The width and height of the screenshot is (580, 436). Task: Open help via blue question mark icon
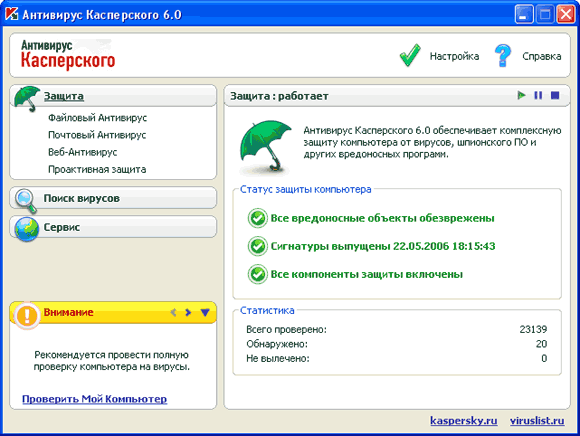[503, 55]
